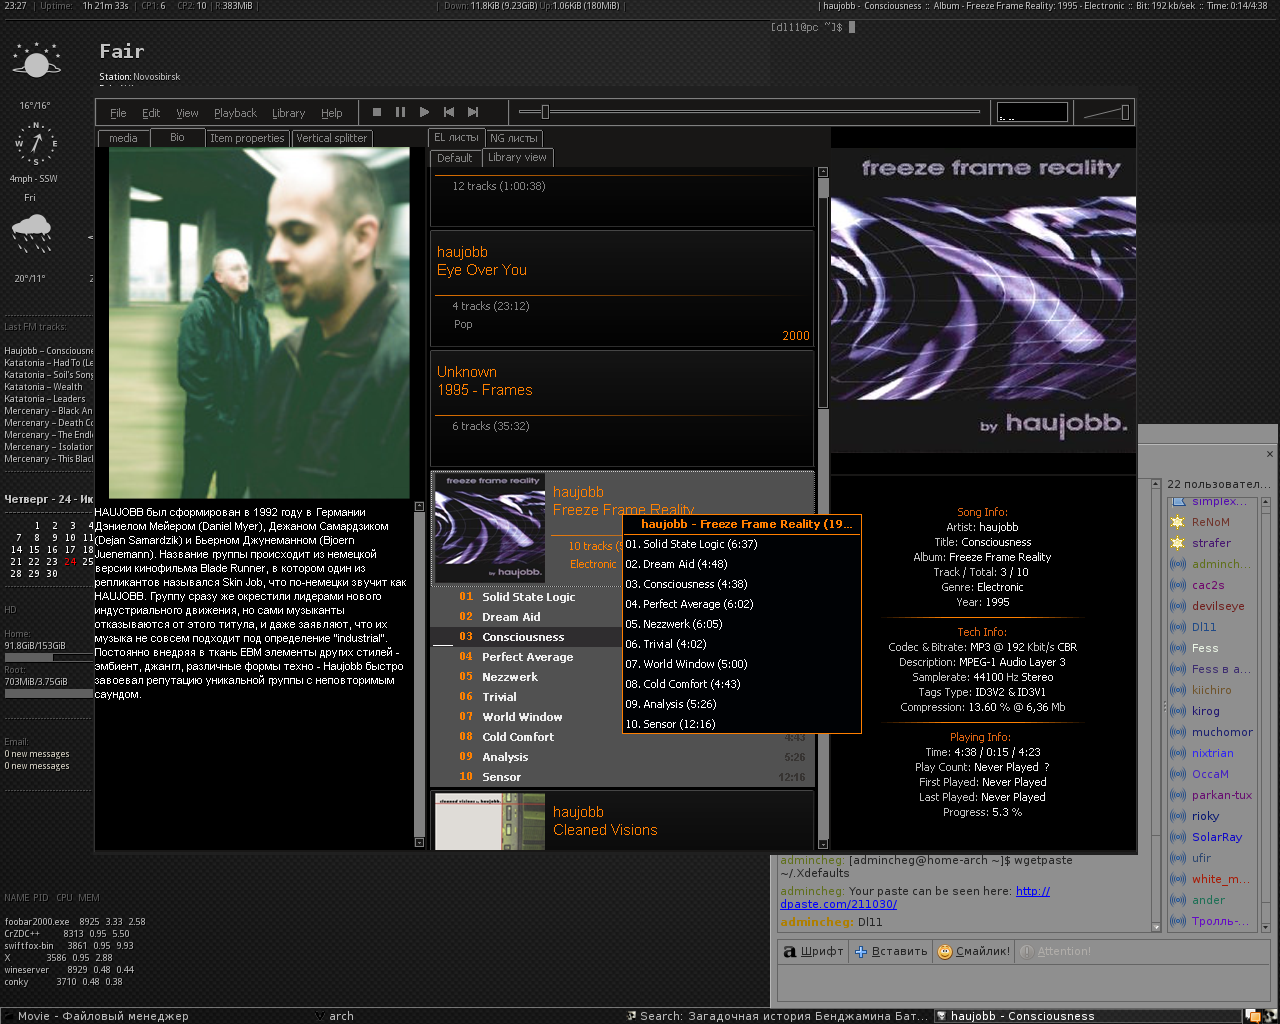Select the NG листы tab

[514, 138]
